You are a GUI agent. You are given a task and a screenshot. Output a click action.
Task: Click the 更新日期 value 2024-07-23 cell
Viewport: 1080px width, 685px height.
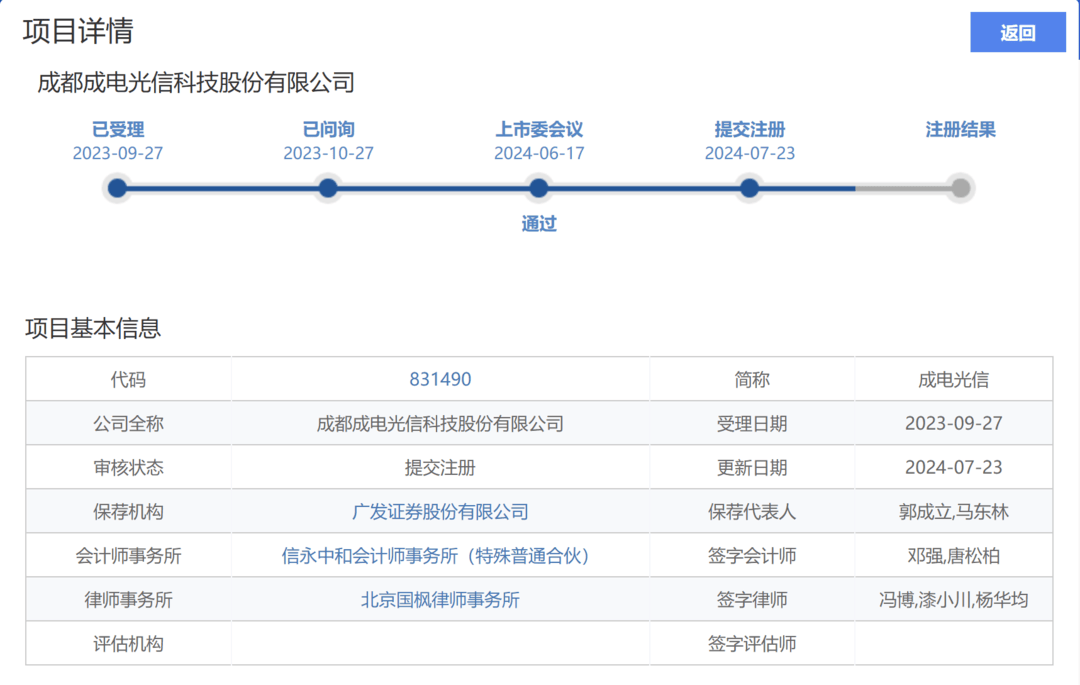point(954,467)
